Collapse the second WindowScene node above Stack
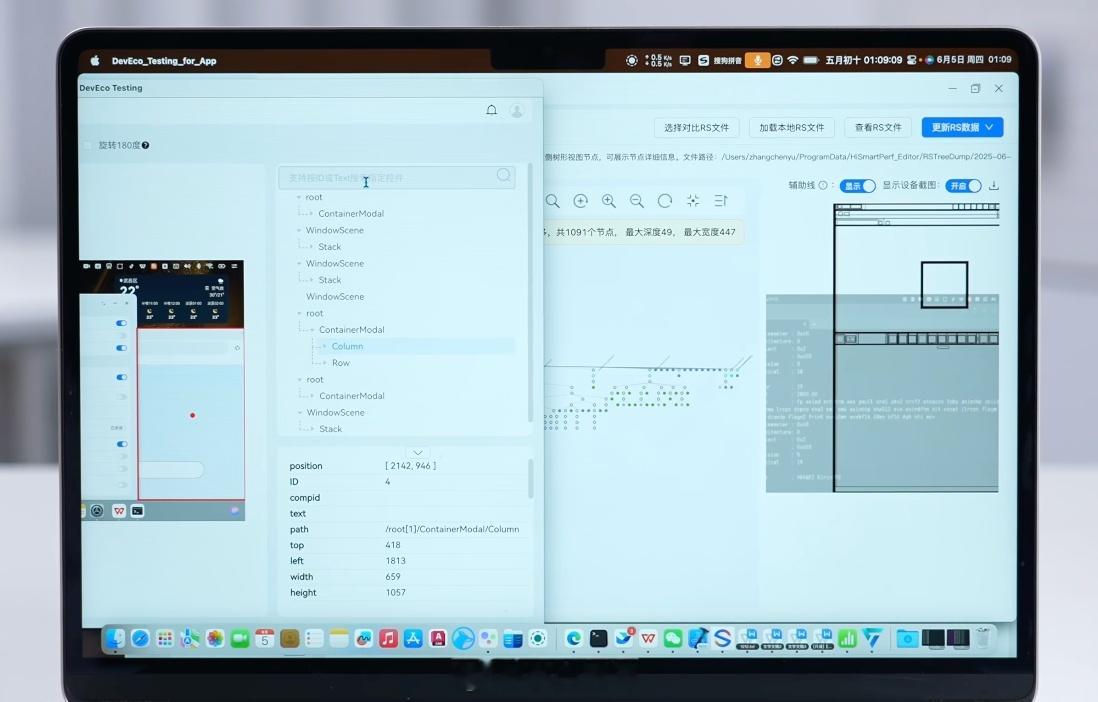Screen dimensions: 1098x702 (x=299, y=263)
